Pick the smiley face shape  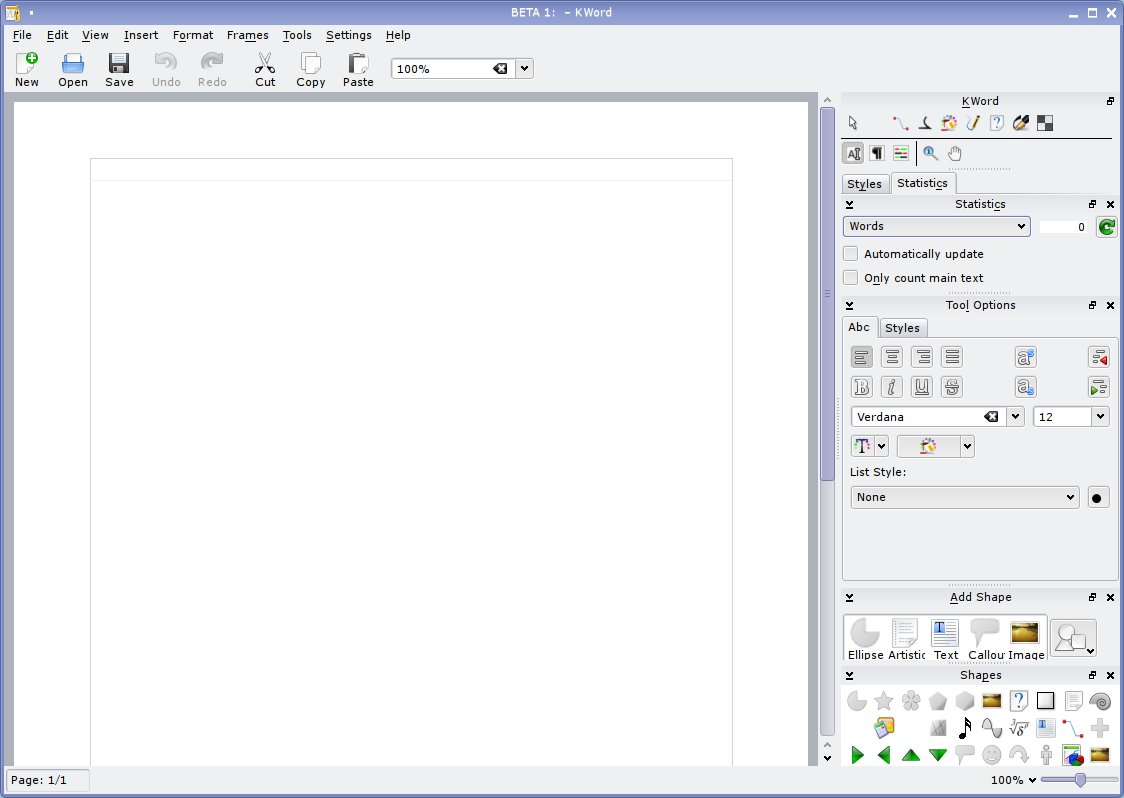point(991,754)
